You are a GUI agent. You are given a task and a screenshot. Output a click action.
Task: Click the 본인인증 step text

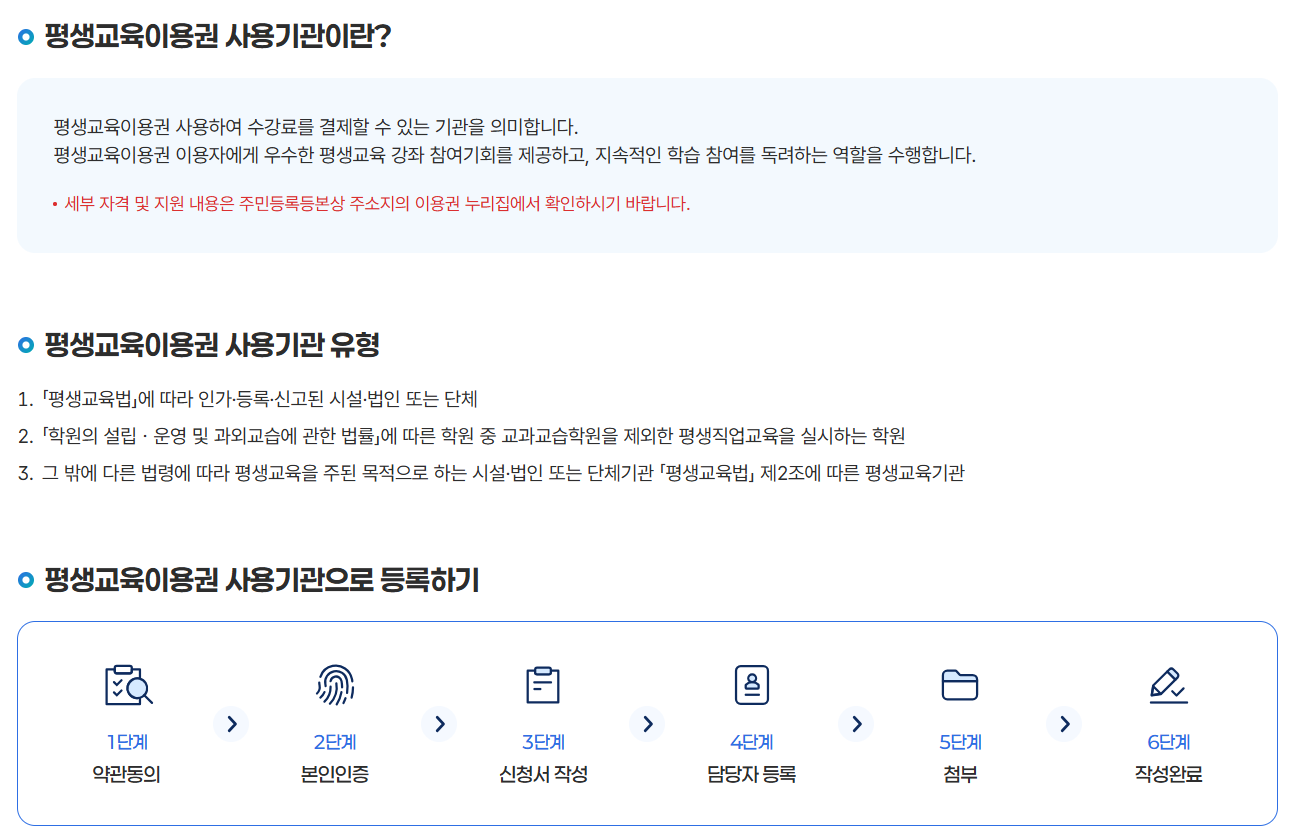(x=335, y=774)
